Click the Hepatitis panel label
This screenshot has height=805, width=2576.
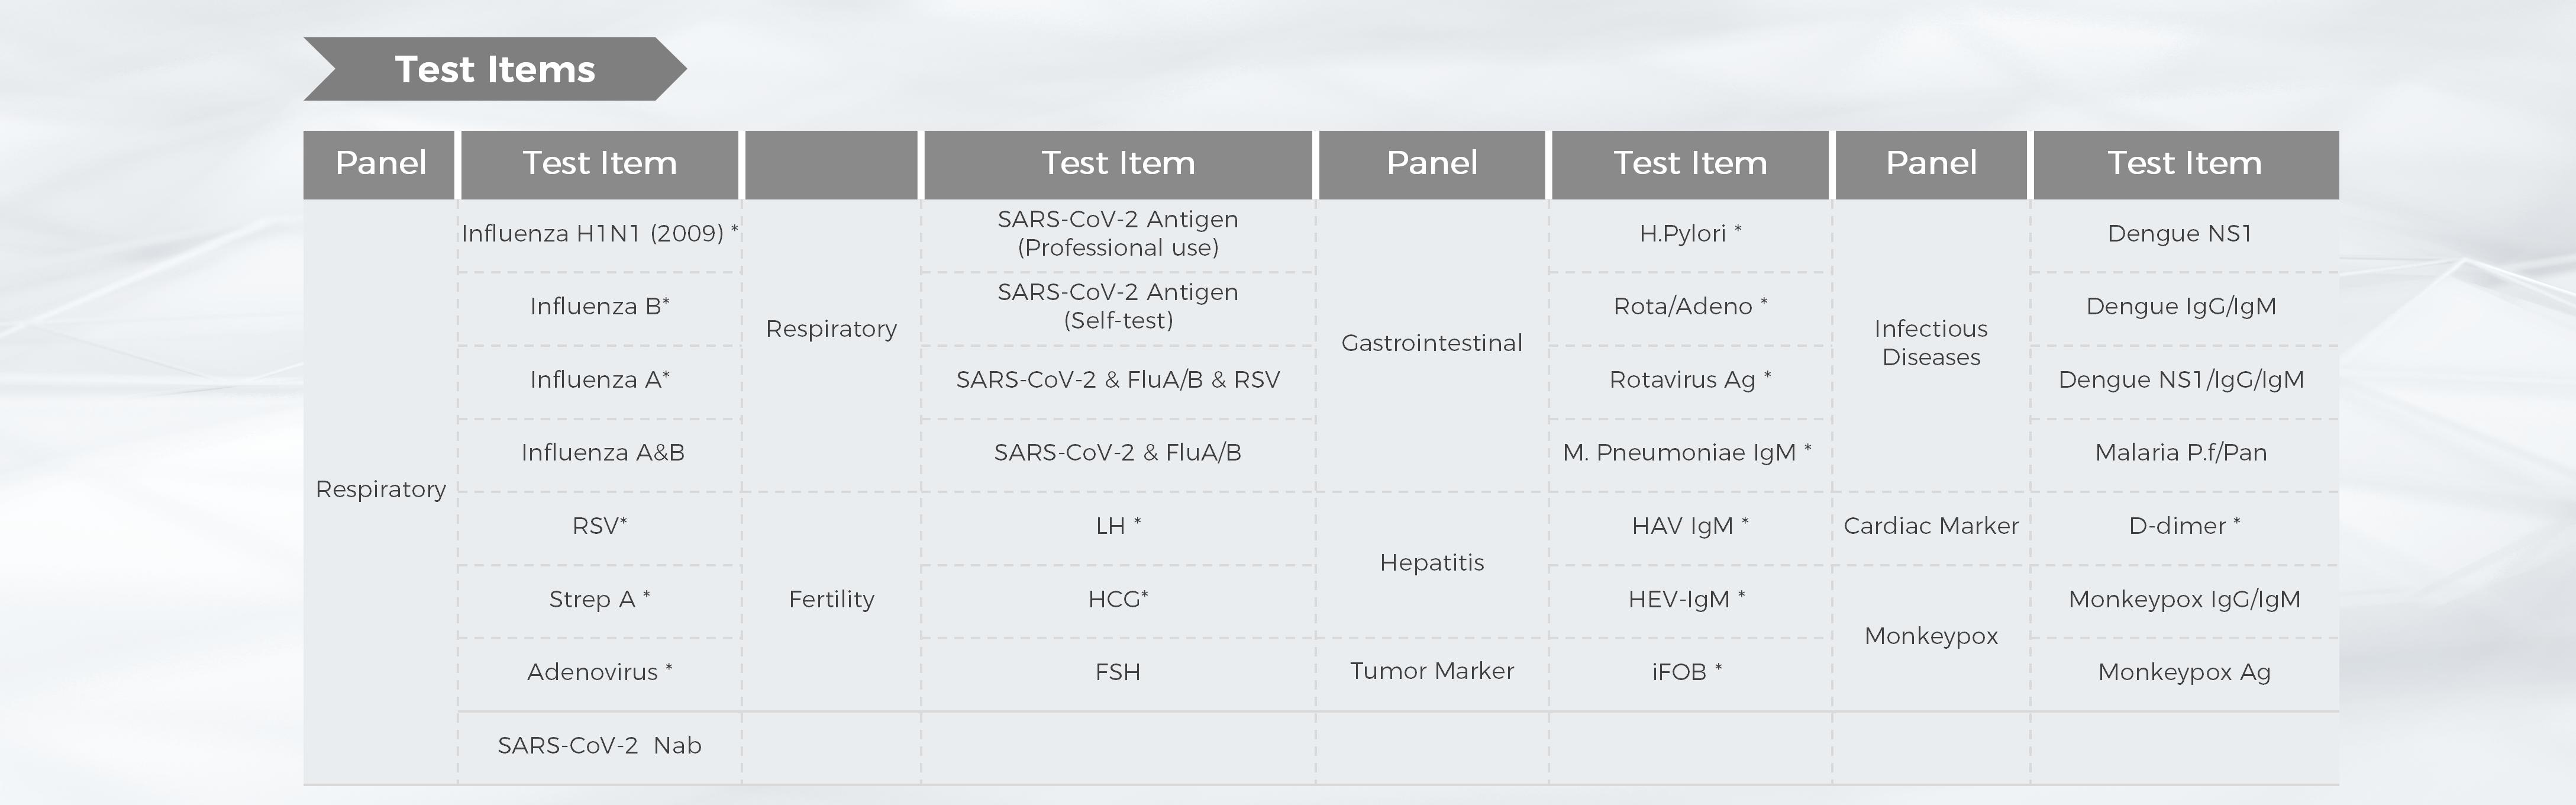pyautogui.click(x=1431, y=562)
